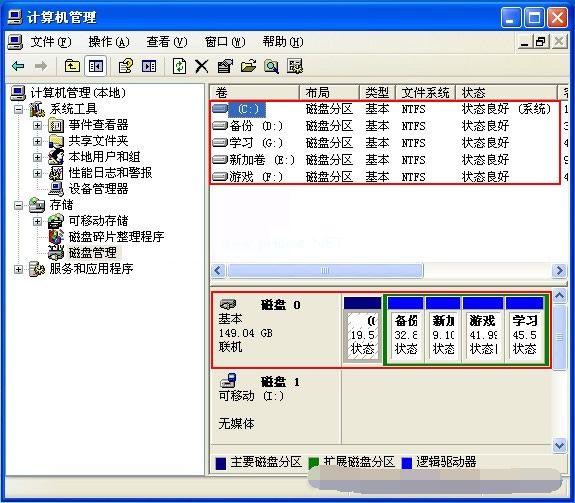The image size is (575, 503).
Task: Click the Open folder toolbar icon
Action: [248, 66]
